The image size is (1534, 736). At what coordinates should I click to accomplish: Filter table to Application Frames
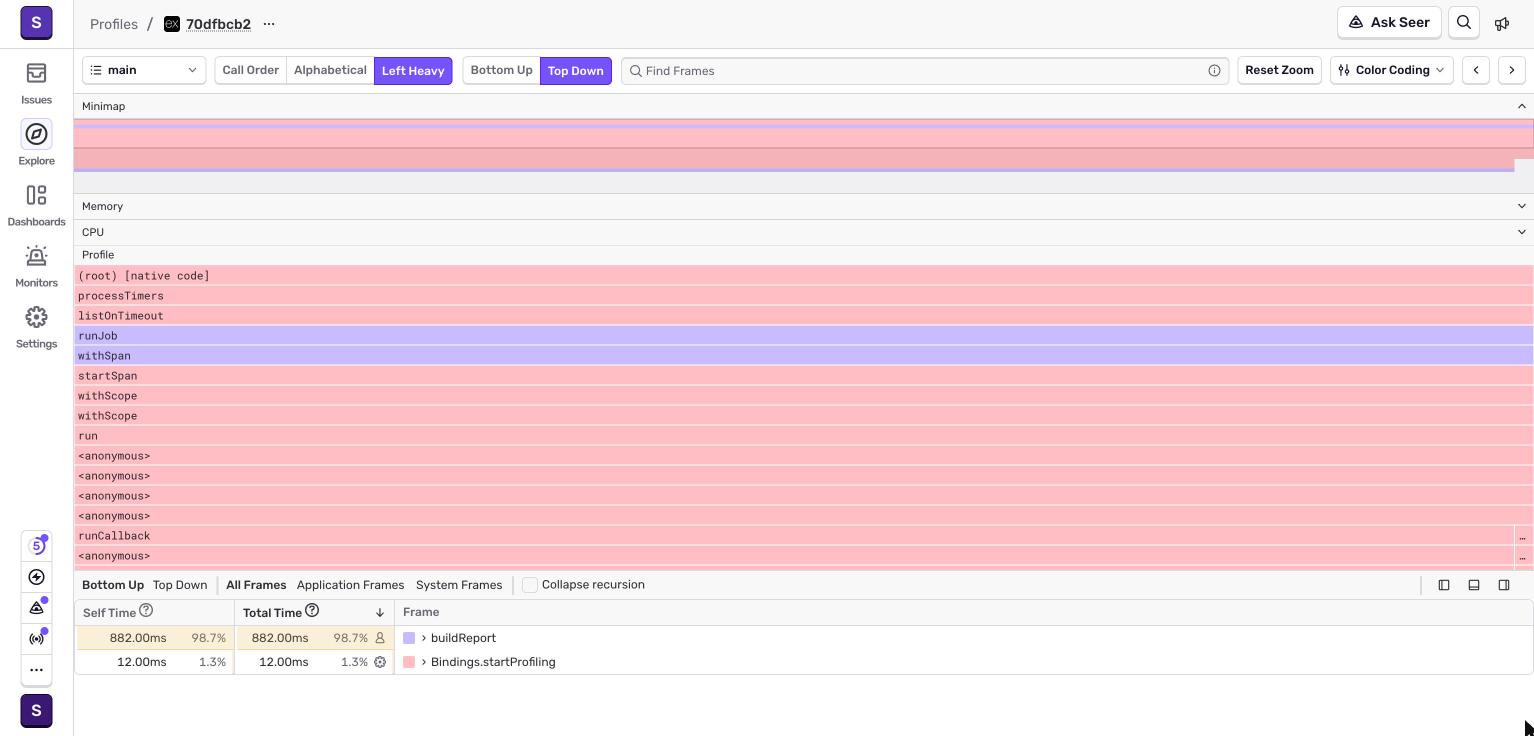pos(350,585)
